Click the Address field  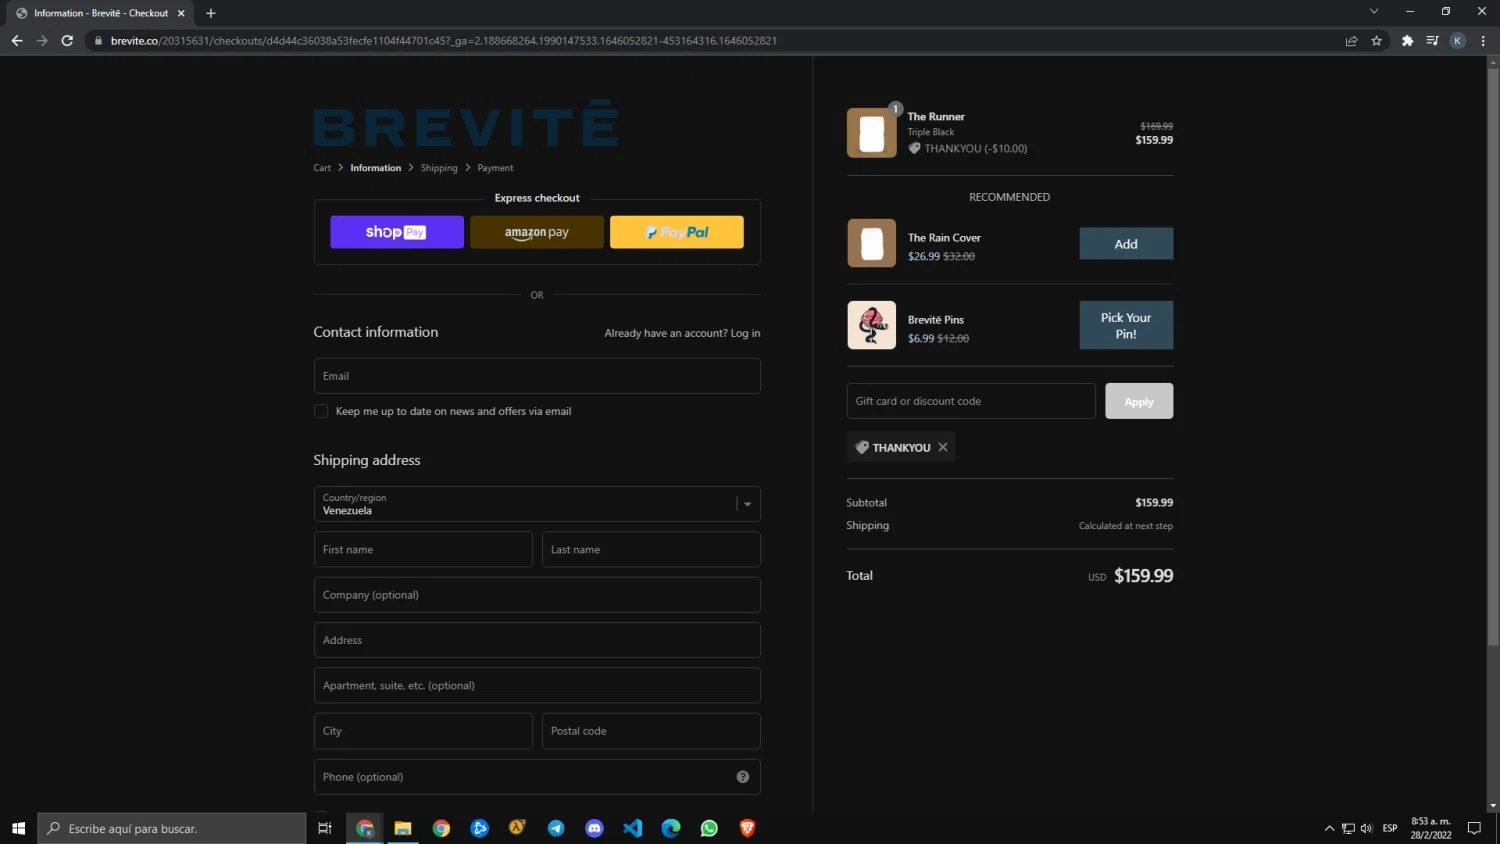[537, 640]
